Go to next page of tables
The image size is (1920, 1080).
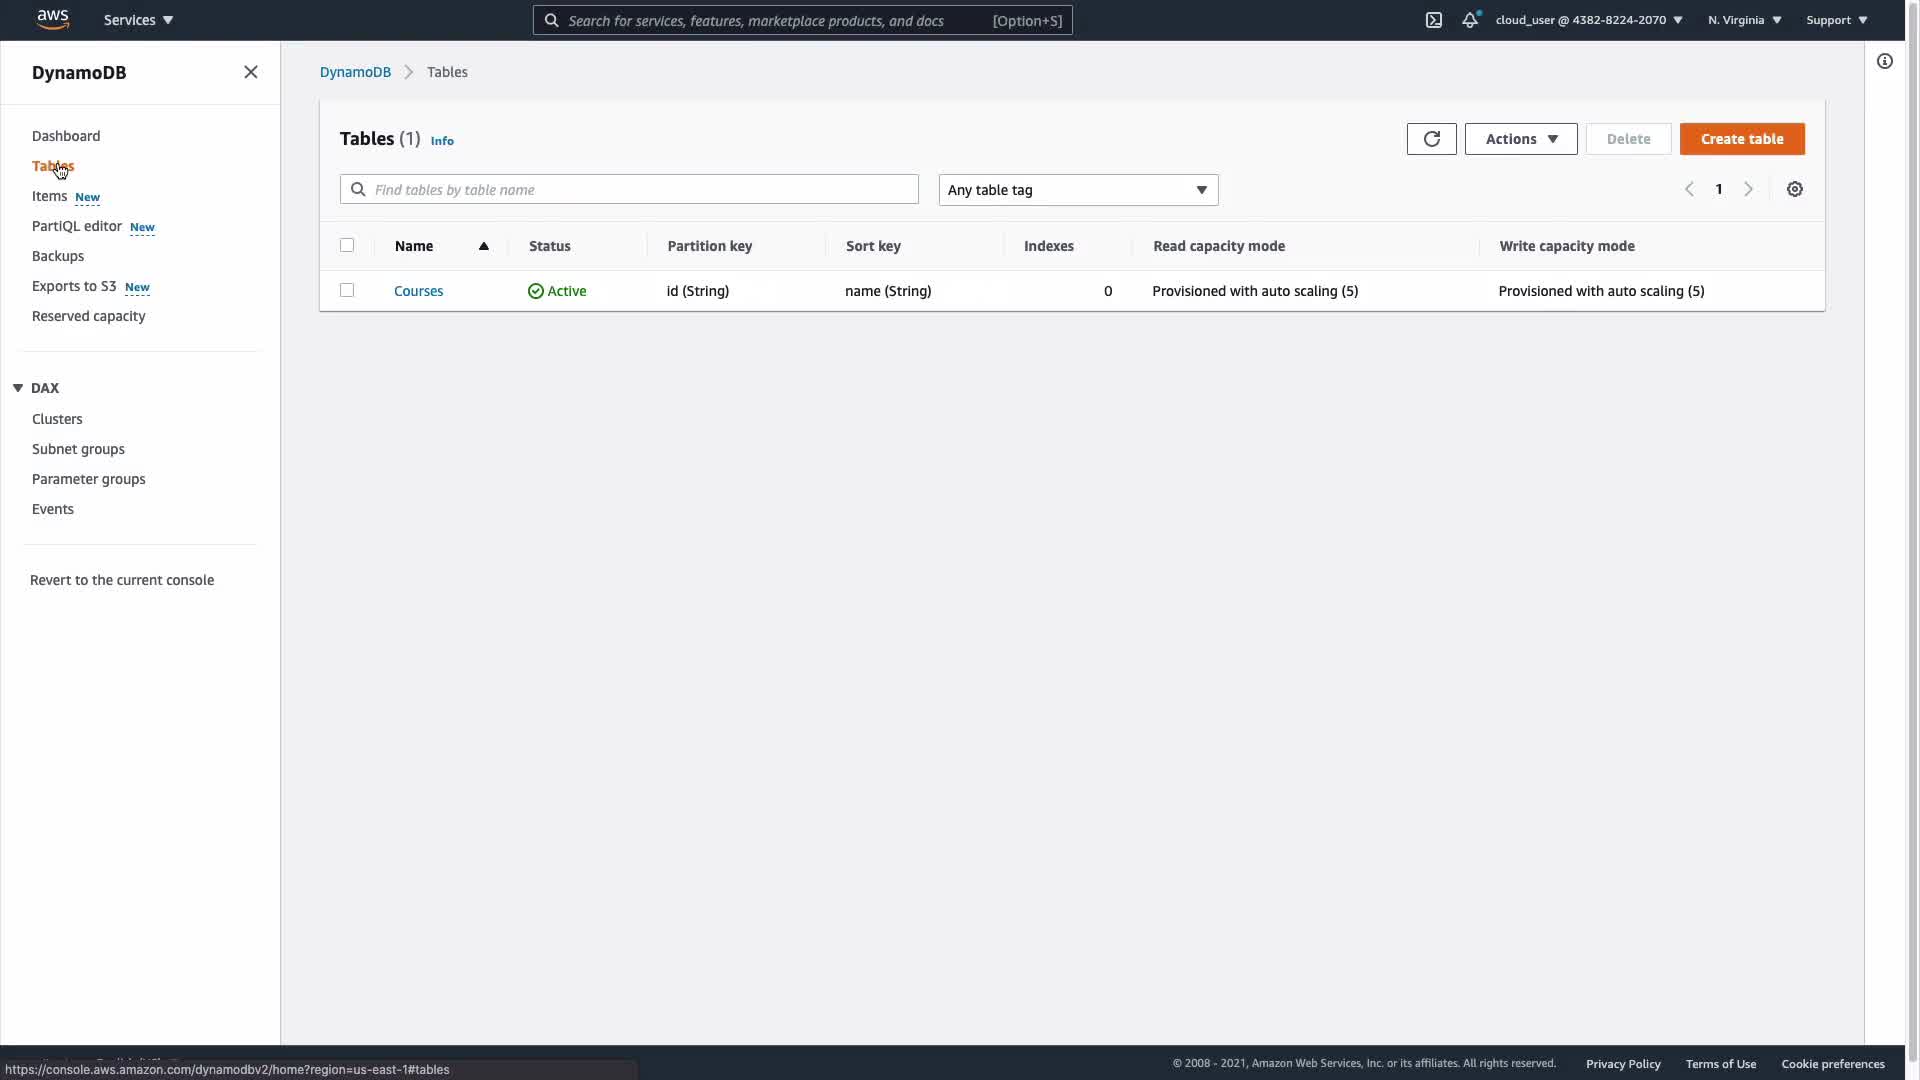tap(1748, 189)
